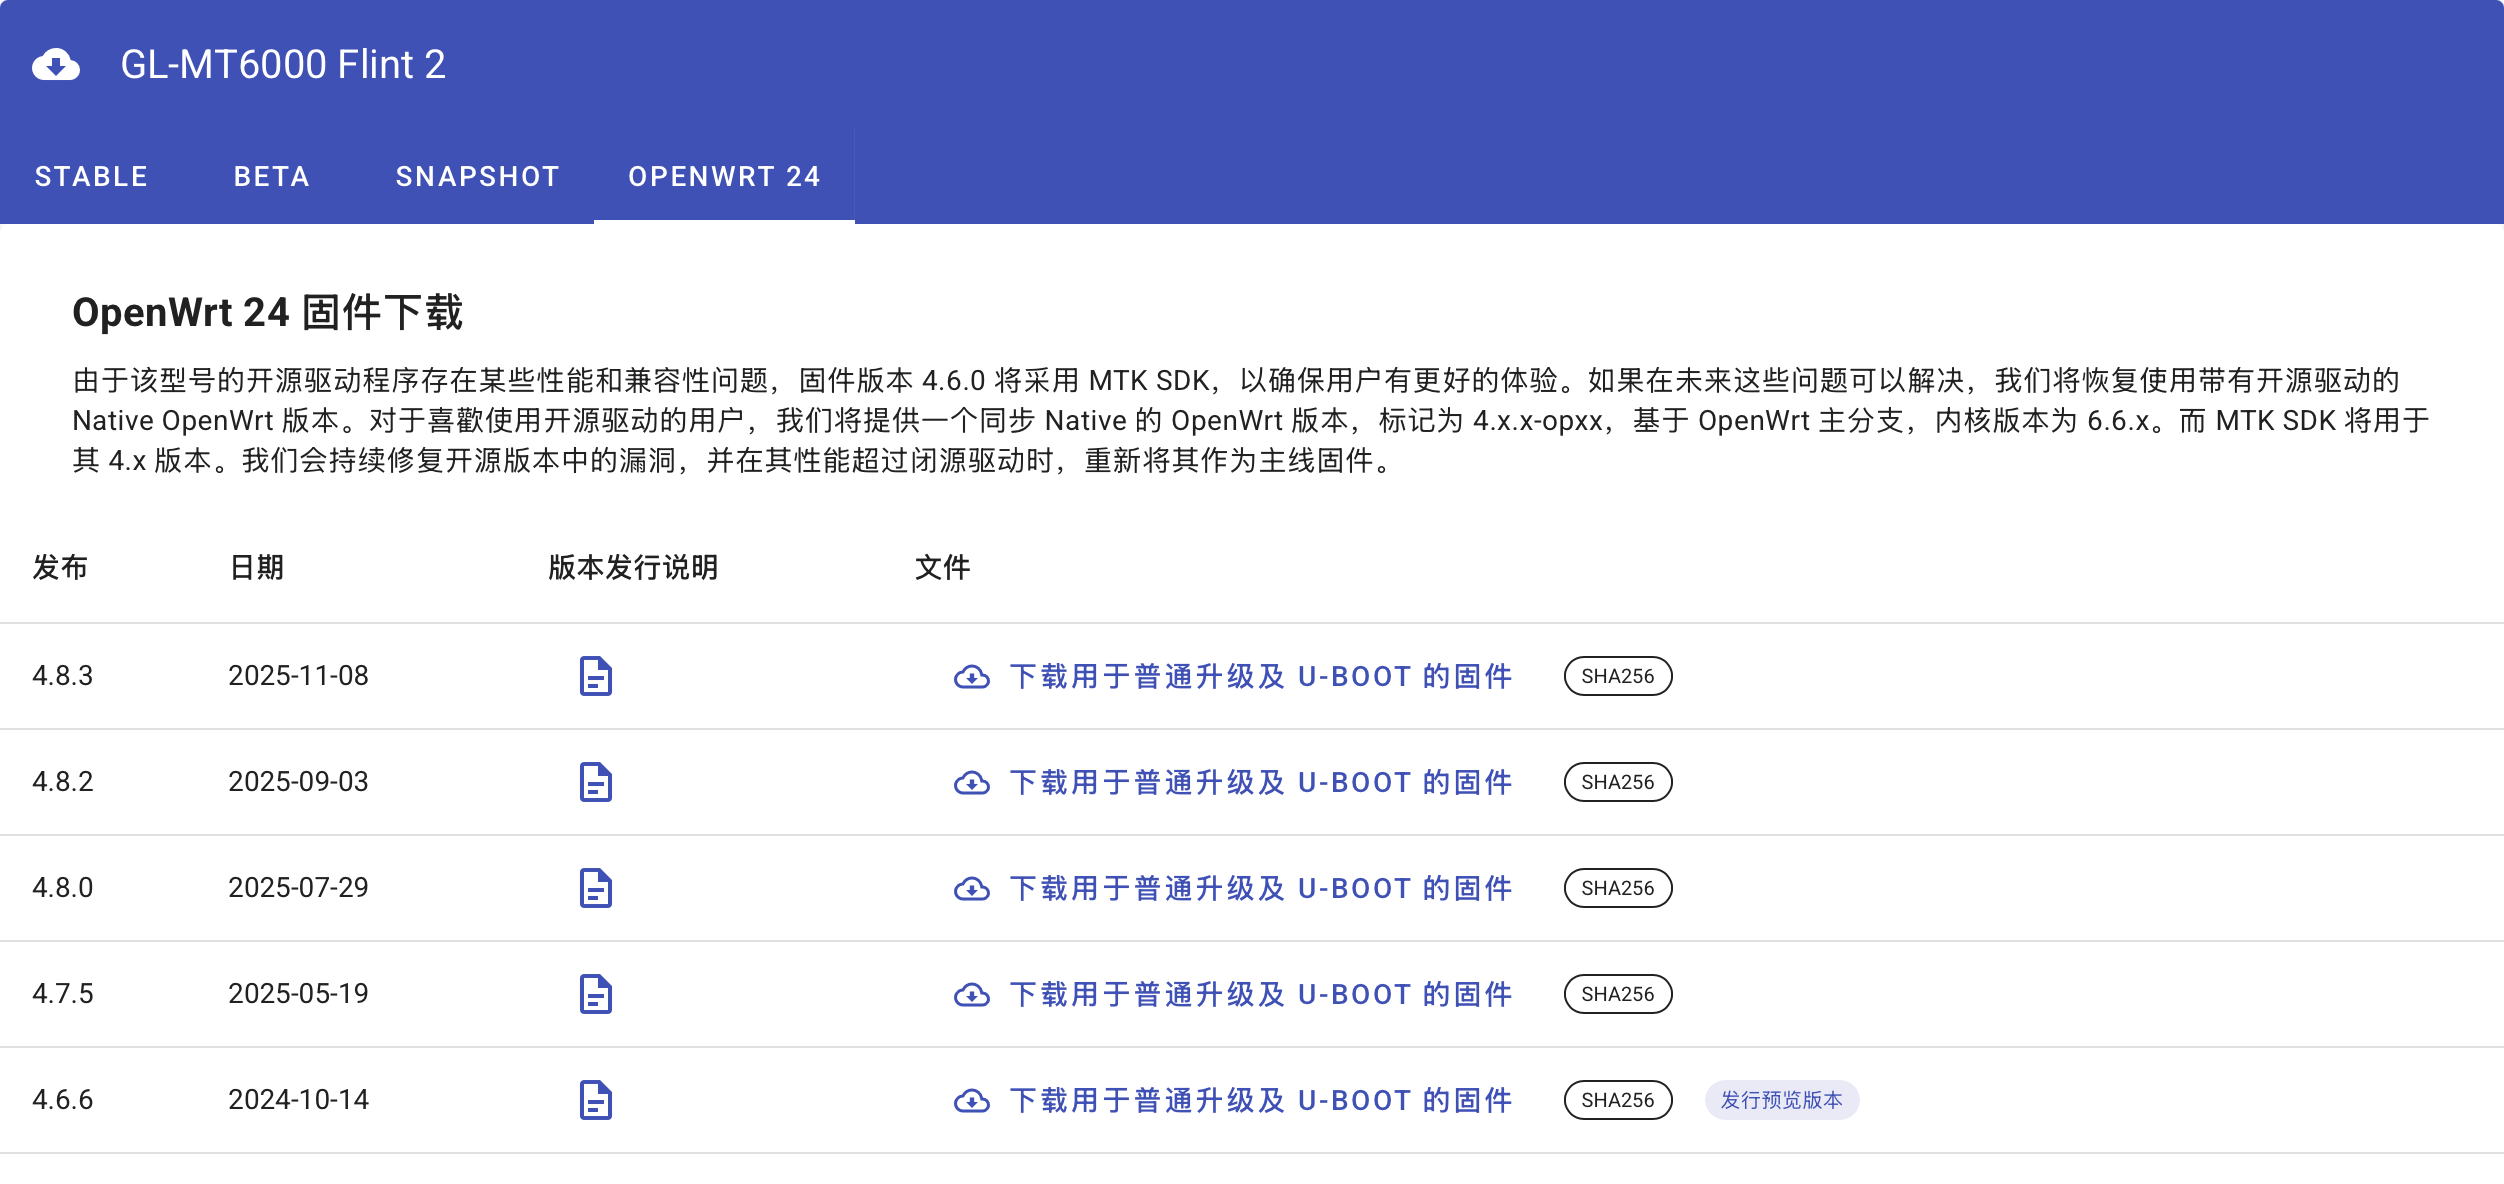Viewport: 2504px width, 1184px height.
Task: Click the download cloud icon on row 4.6.6
Action: point(971,1100)
